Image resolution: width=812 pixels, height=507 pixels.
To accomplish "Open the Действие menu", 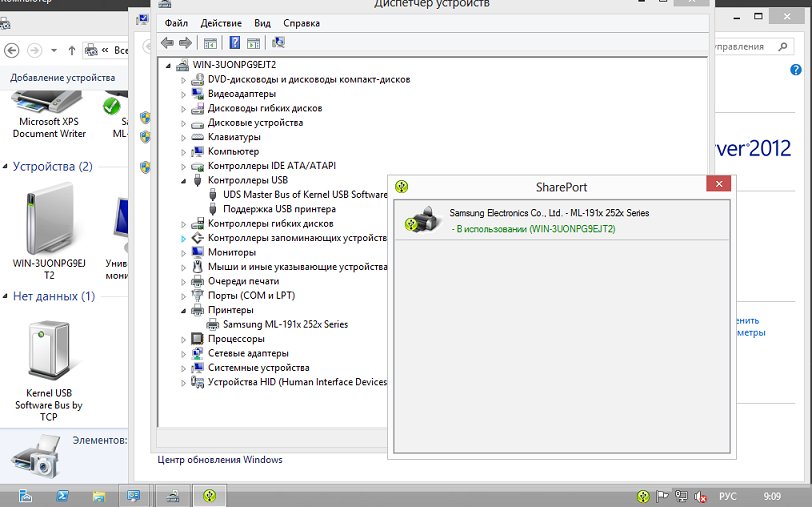I will [221, 23].
